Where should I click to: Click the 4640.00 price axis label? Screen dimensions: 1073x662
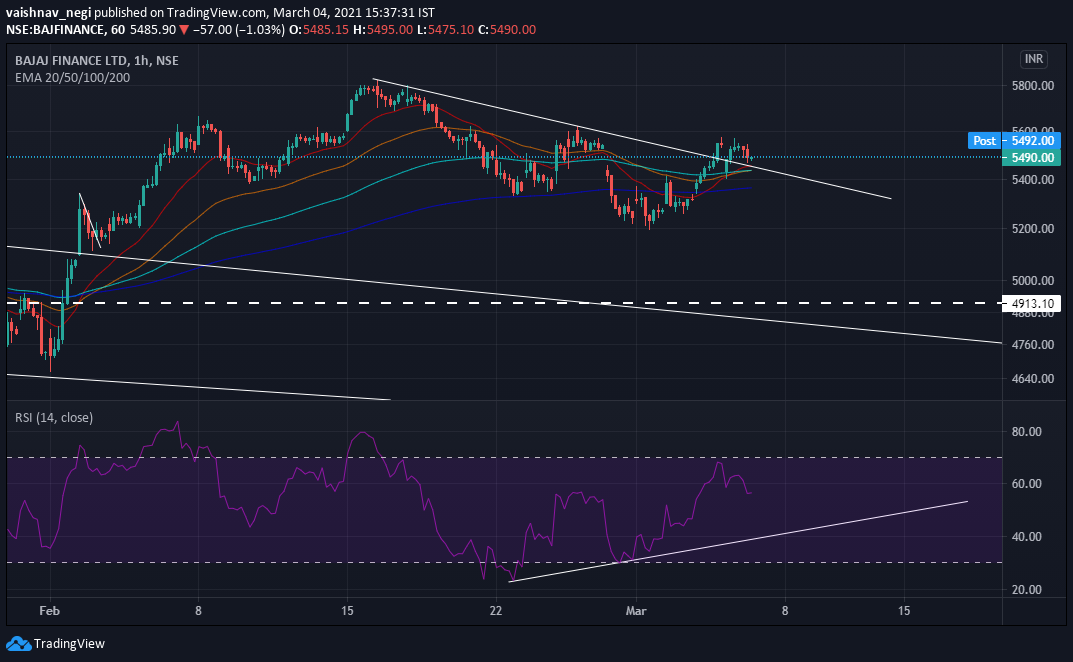coord(1032,378)
